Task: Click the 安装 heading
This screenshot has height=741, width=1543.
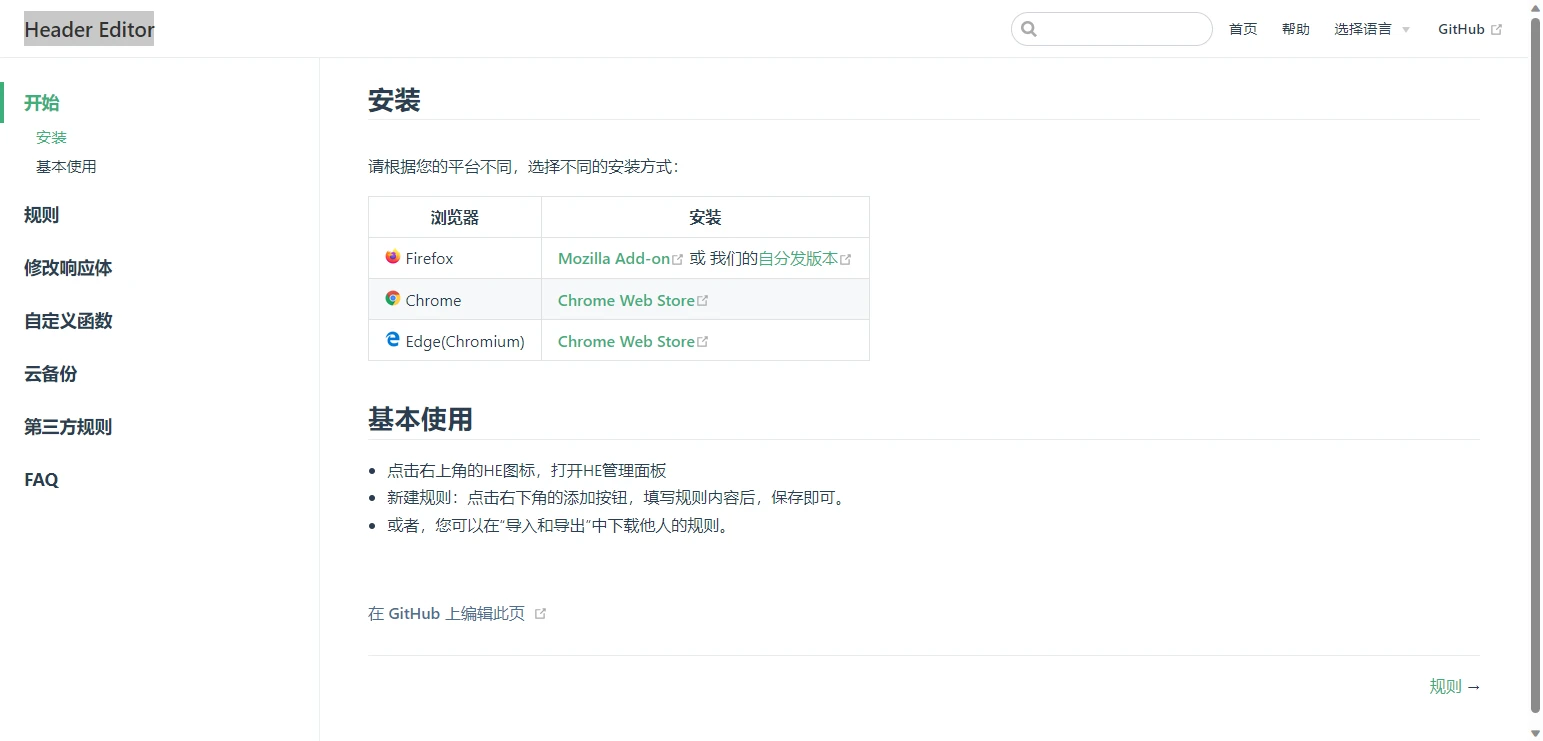Action: pyautogui.click(x=394, y=101)
